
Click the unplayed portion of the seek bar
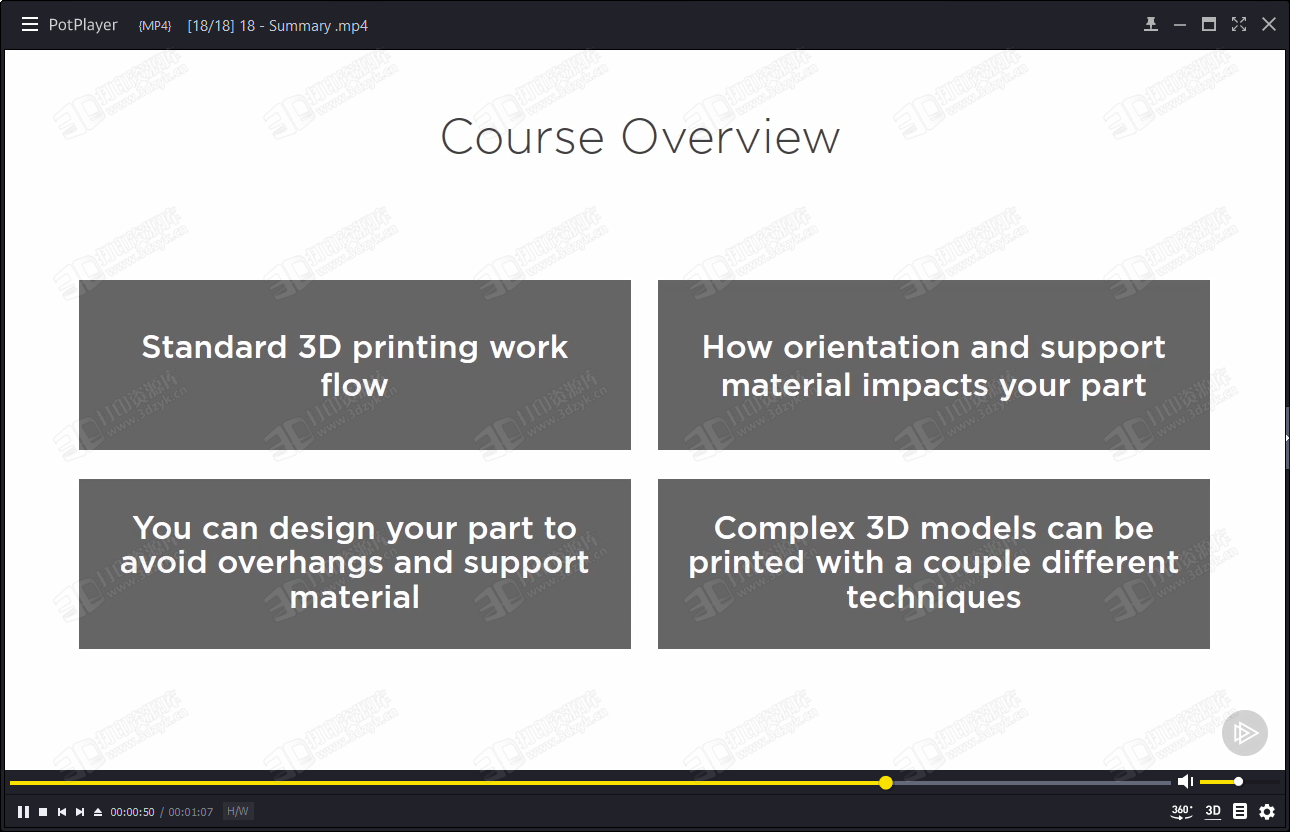[1032, 782]
